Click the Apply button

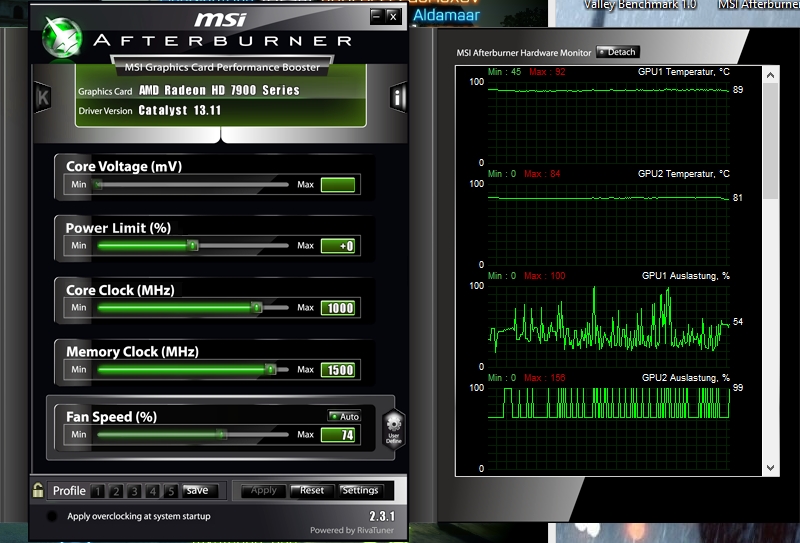click(x=263, y=490)
